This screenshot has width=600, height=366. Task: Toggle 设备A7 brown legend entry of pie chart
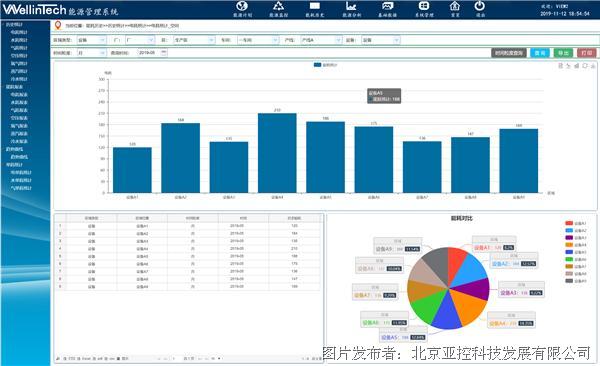point(576,266)
